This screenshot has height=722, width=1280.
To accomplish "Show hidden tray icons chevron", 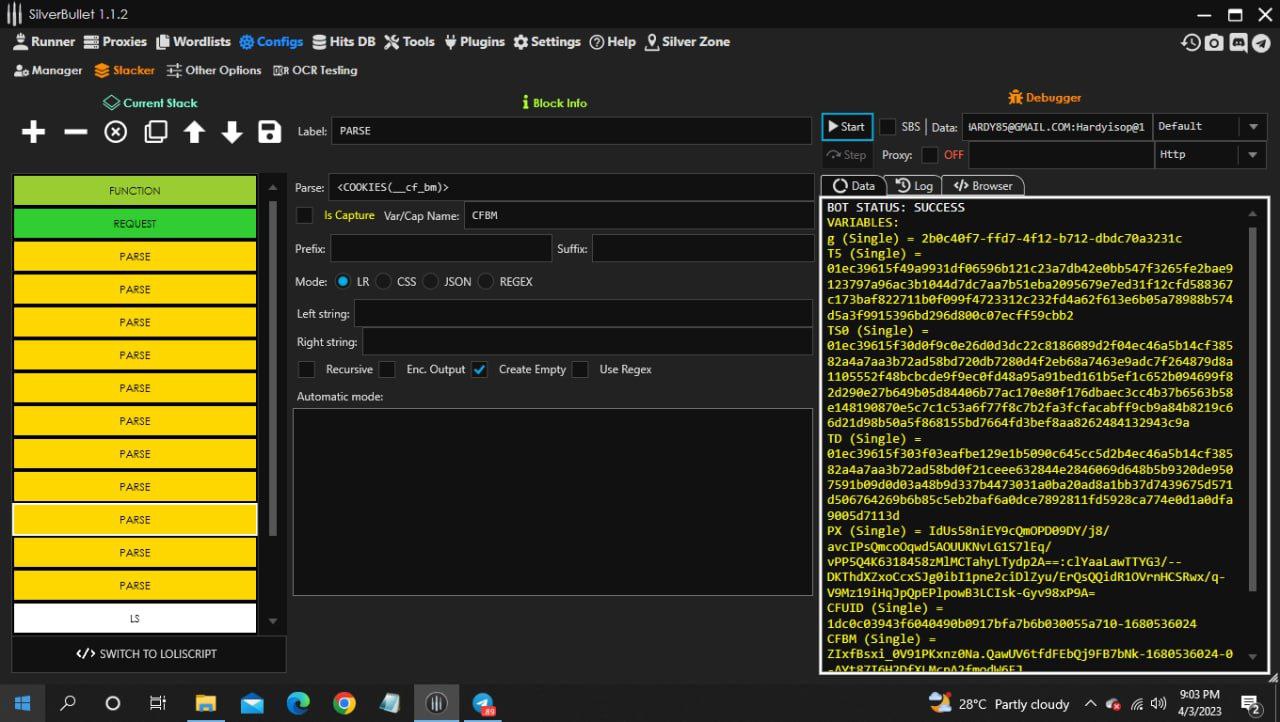I will 1092,704.
